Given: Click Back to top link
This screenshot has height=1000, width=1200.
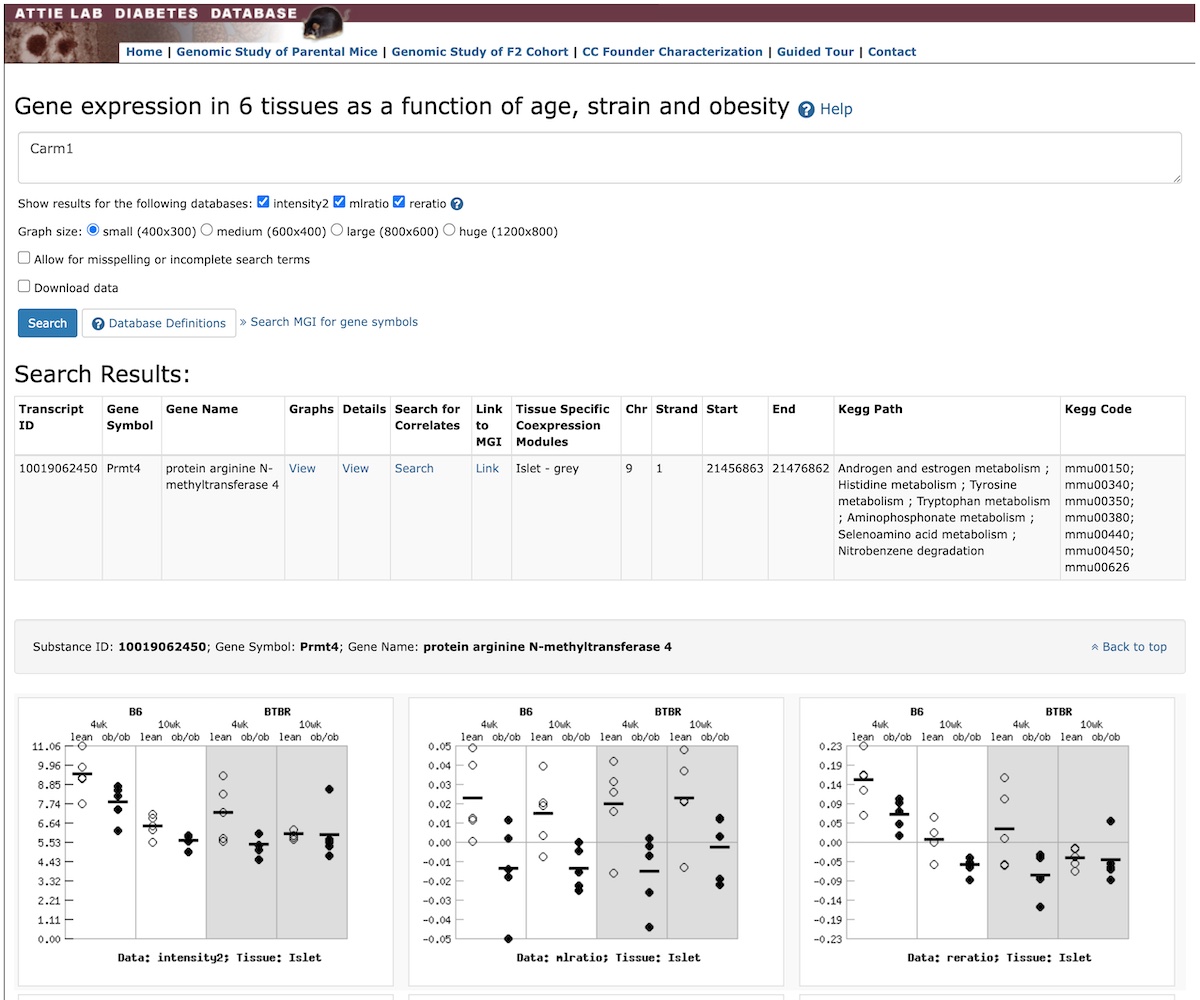Looking at the screenshot, I should [x=1128, y=647].
